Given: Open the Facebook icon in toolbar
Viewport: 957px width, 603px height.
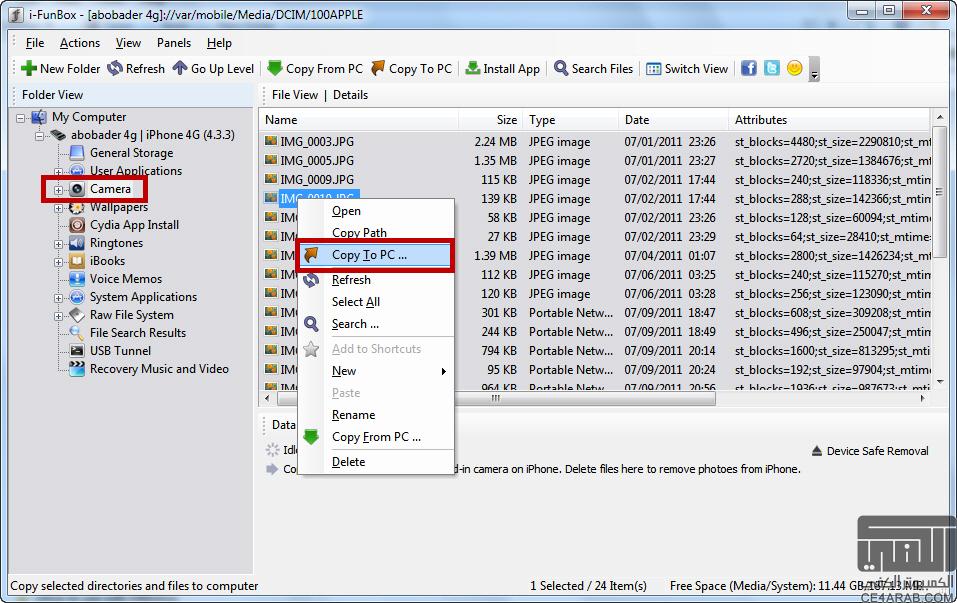Looking at the screenshot, I should pyautogui.click(x=749, y=68).
